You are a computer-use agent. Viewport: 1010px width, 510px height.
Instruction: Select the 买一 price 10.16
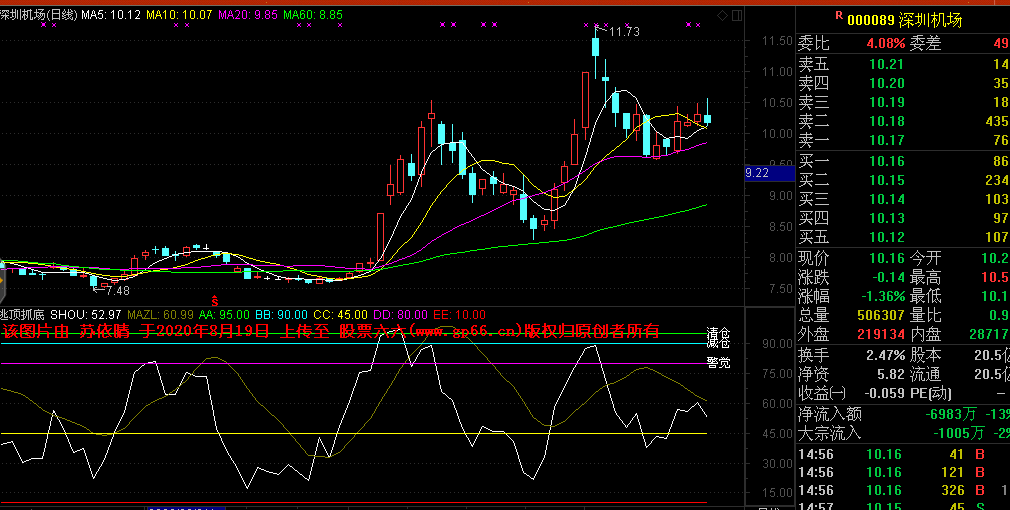click(887, 161)
